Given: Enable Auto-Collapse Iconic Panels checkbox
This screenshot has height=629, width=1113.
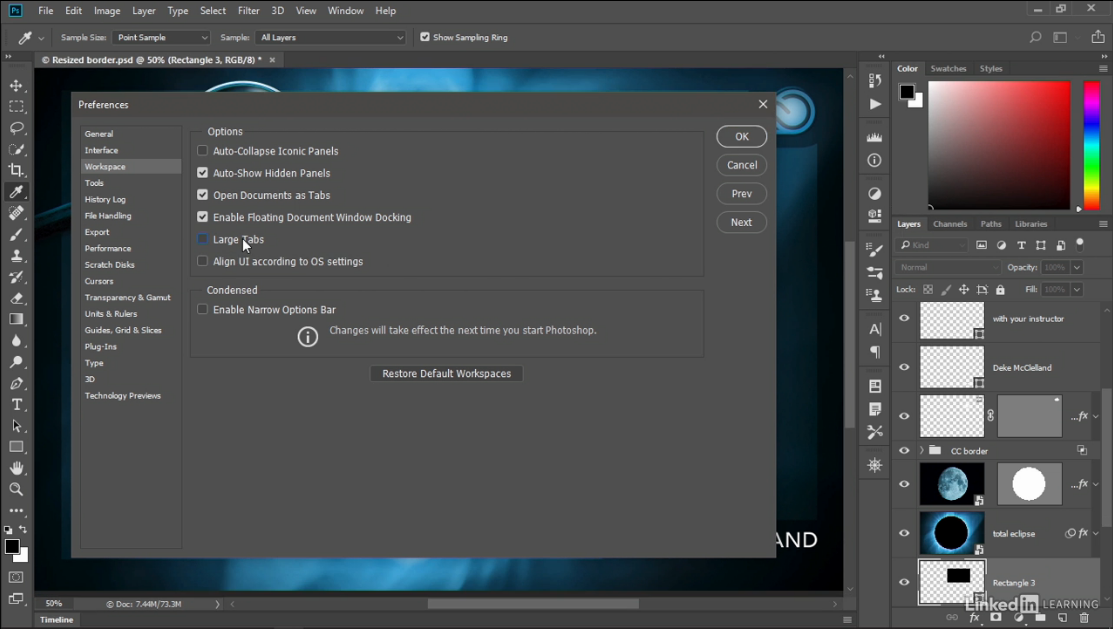Looking at the screenshot, I should click(202, 151).
